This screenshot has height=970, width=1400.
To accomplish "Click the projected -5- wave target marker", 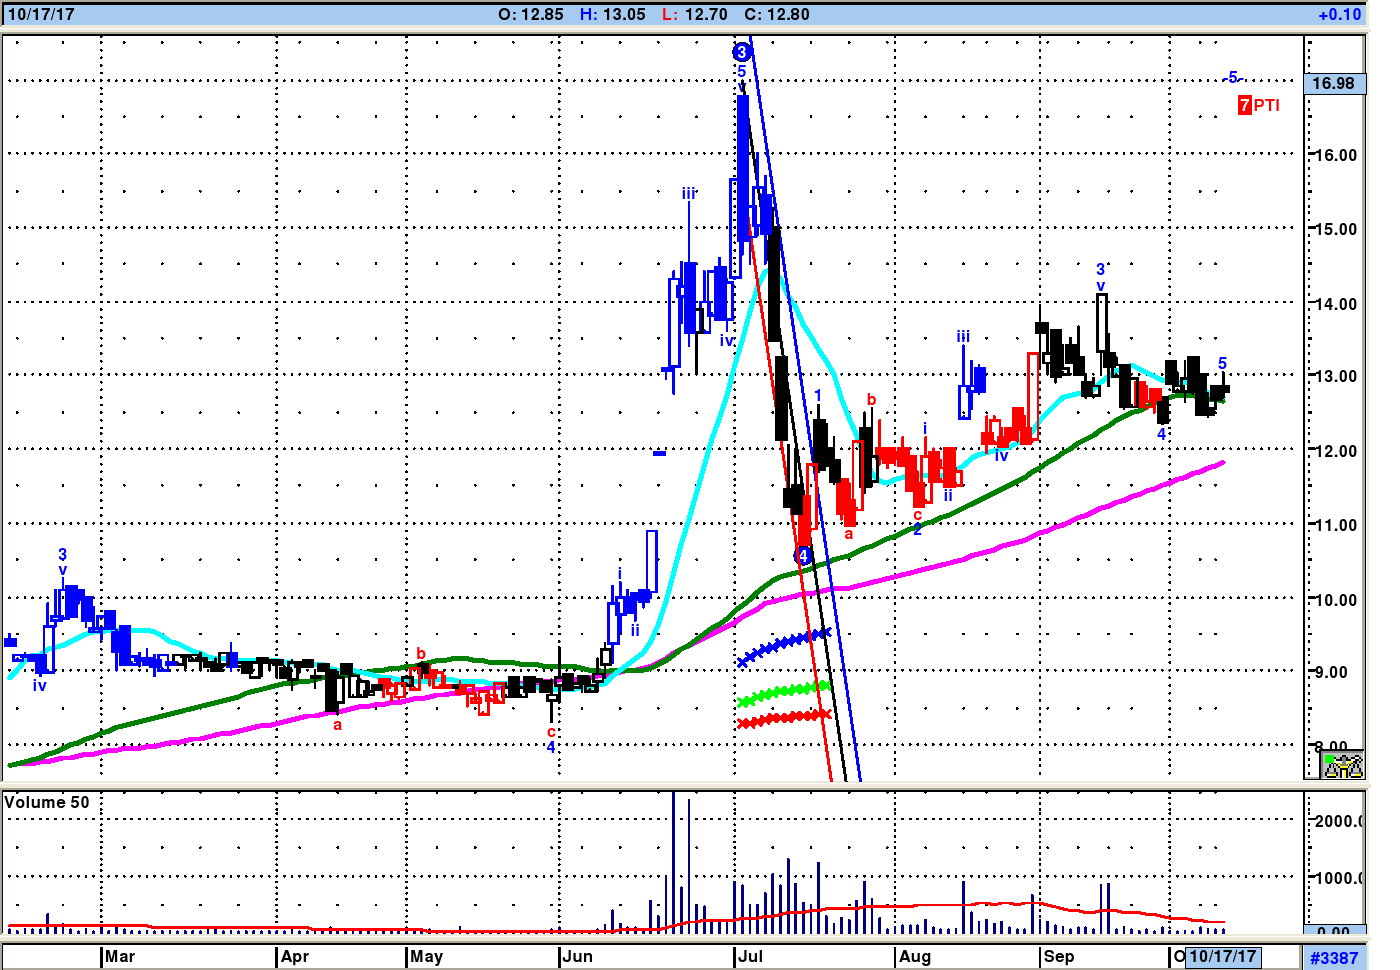I will [1233, 78].
